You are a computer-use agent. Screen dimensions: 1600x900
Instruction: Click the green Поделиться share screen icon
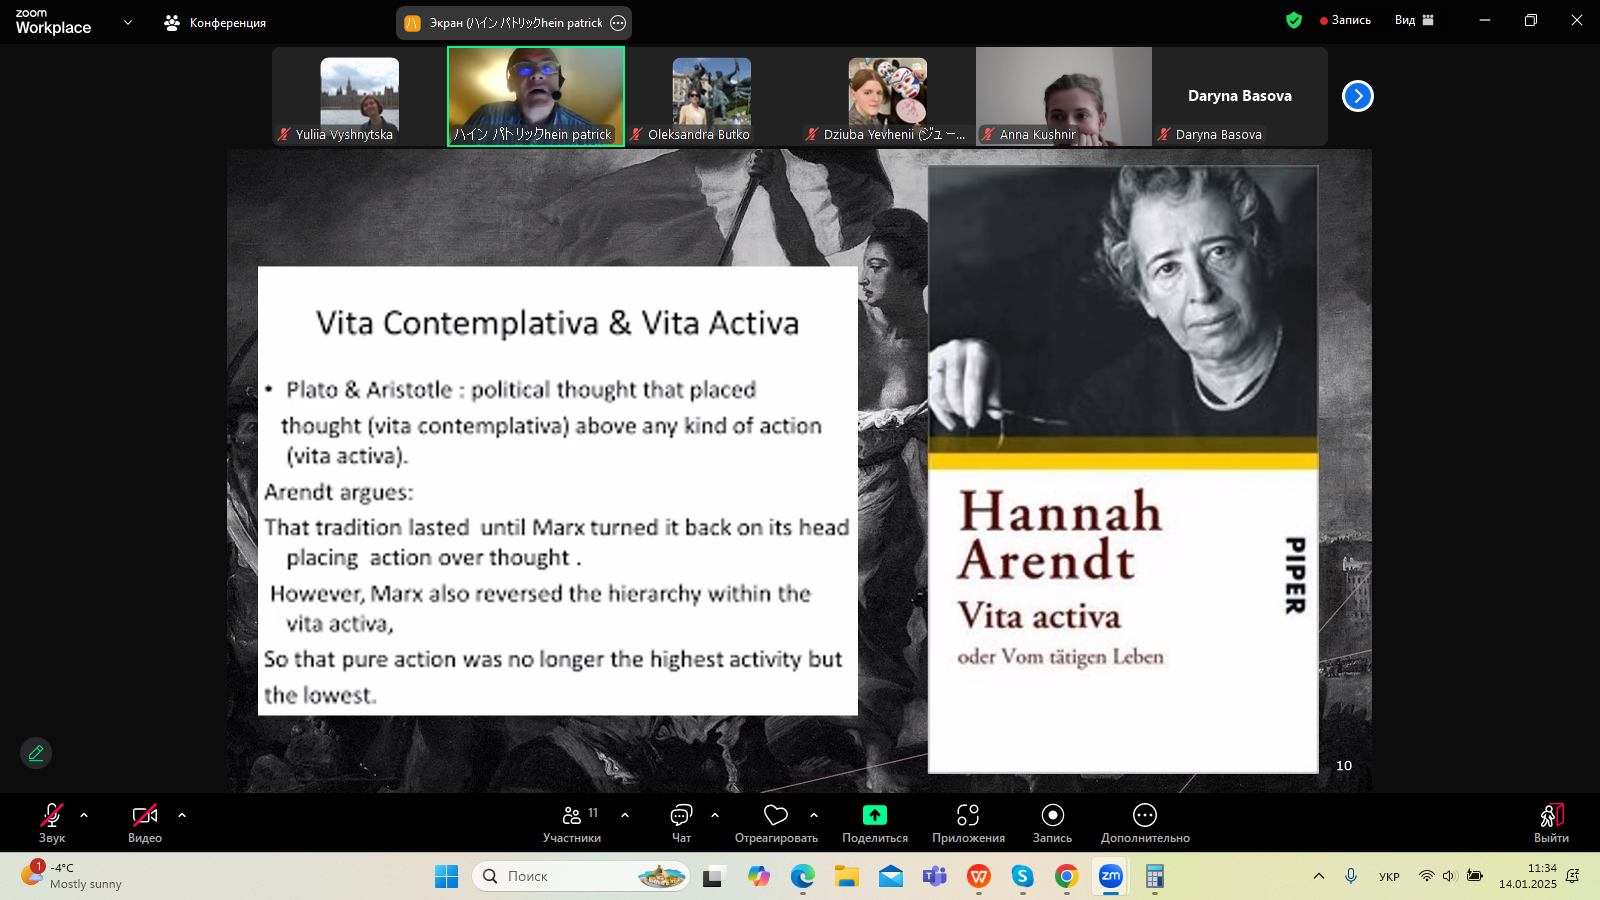pyautogui.click(x=874, y=815)
